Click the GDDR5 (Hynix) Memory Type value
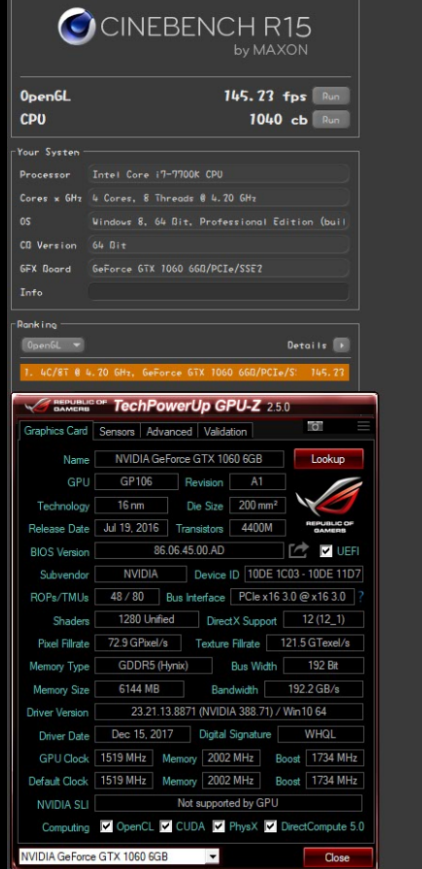 point(153,666)
